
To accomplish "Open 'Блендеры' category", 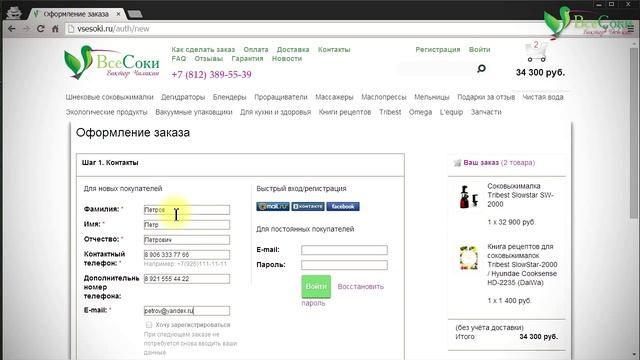I will 229,97.
